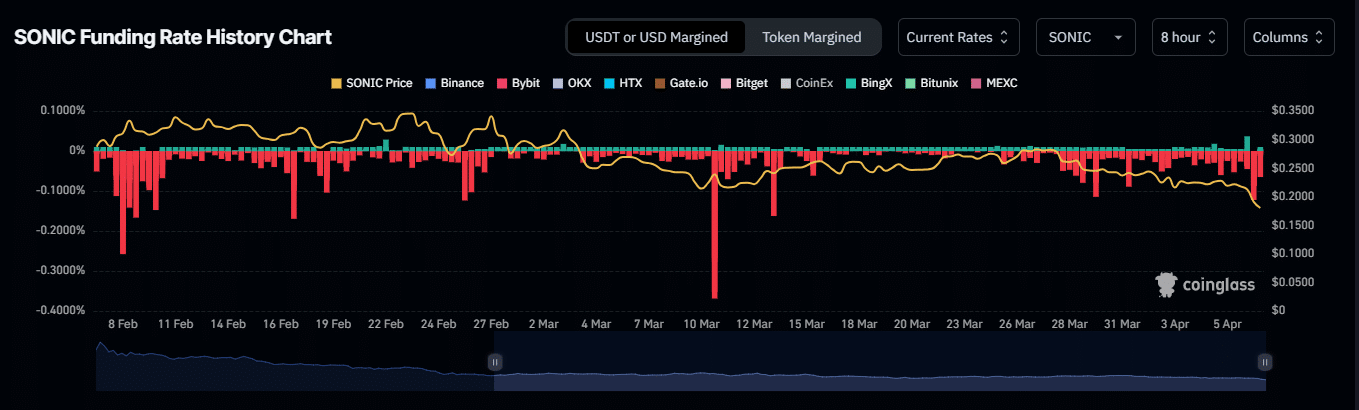Click the CoinEx legend color marker
1359x410 pixels.
(x=788, y=83)
